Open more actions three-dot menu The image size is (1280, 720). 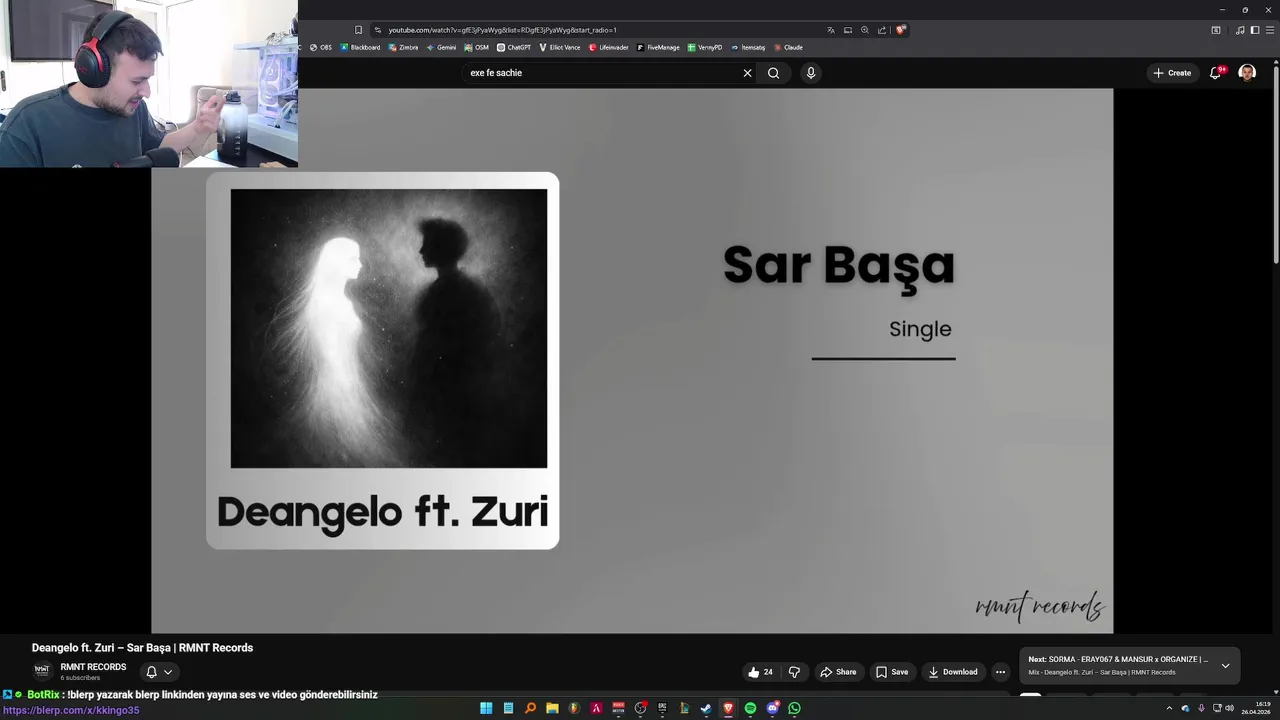[1000, 672]
